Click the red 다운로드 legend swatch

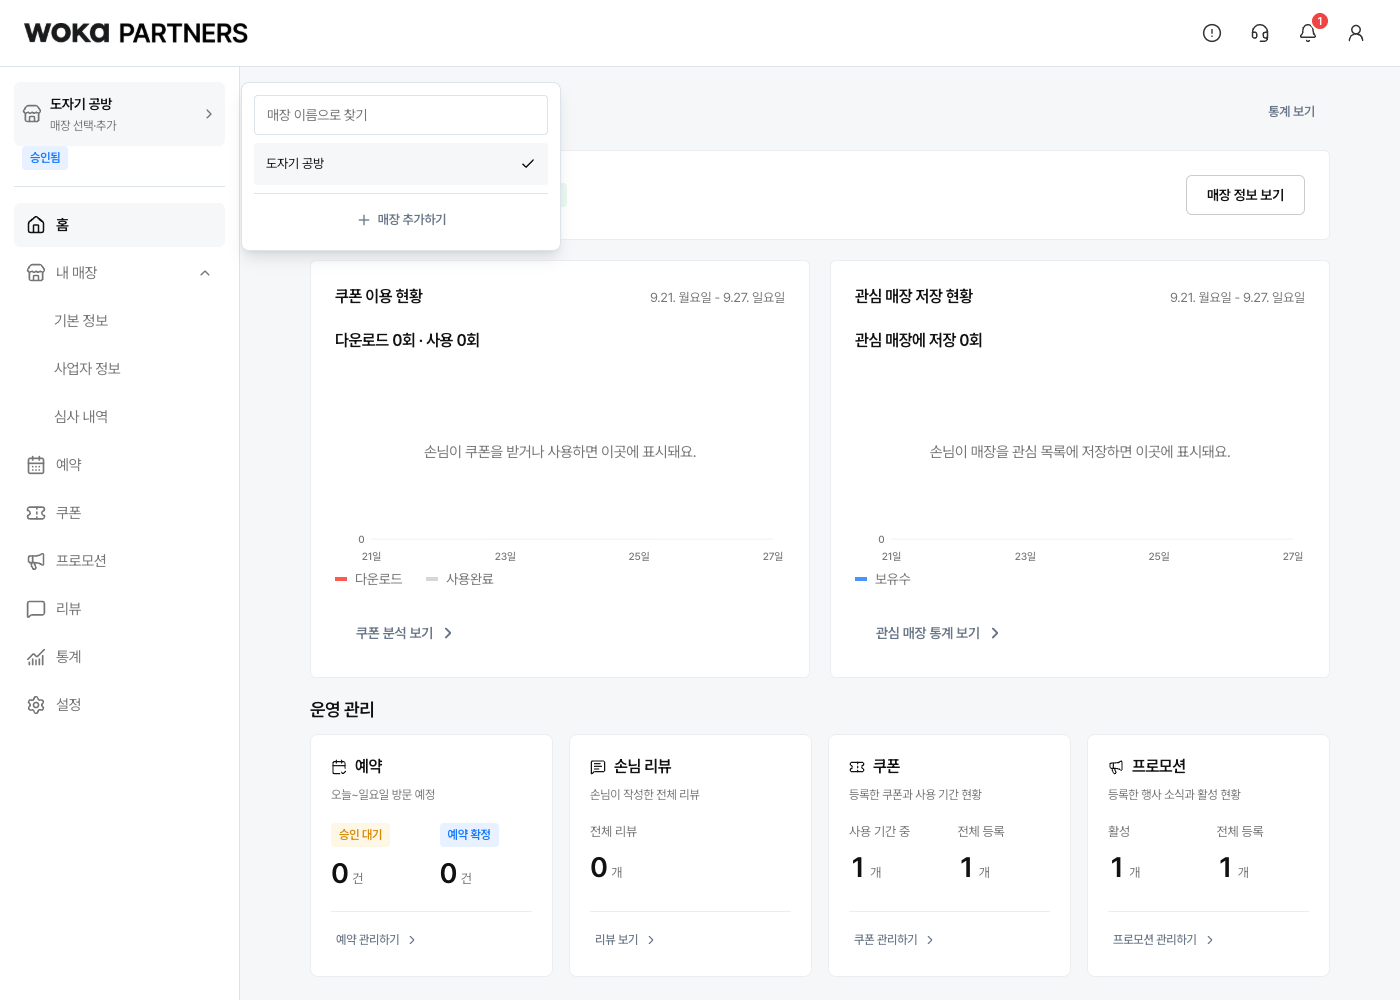(341, 579)
